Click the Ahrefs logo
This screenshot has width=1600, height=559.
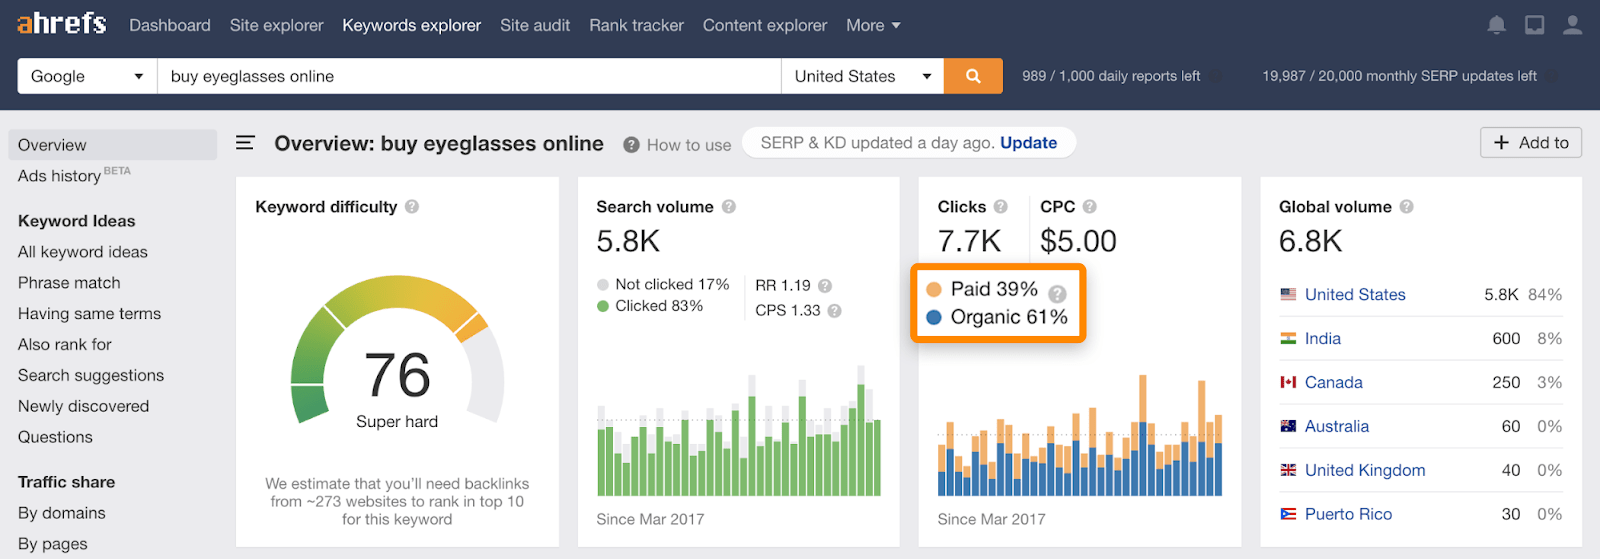click(x=61, y=24)
